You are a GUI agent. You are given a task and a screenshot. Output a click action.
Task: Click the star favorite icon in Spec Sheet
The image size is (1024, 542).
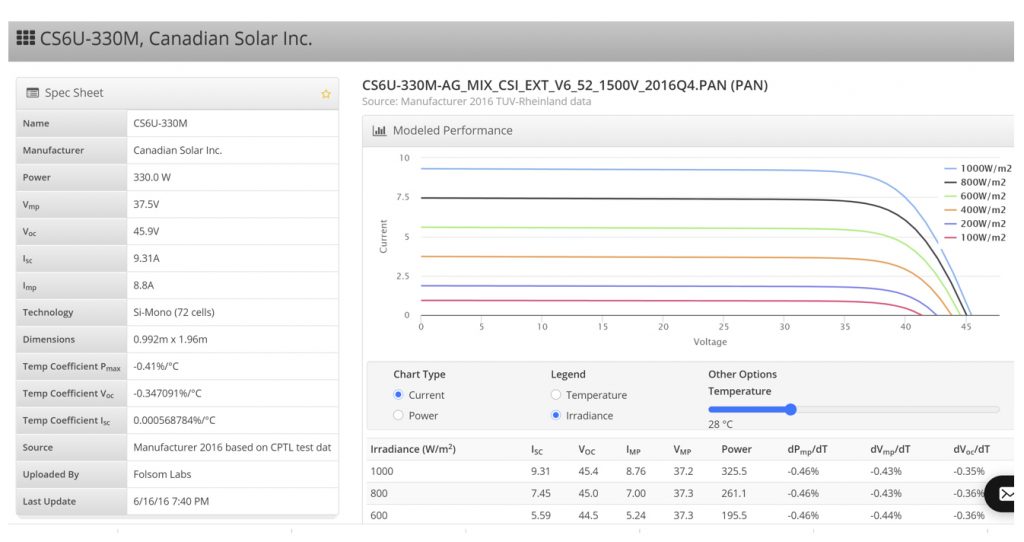[326, 94]
